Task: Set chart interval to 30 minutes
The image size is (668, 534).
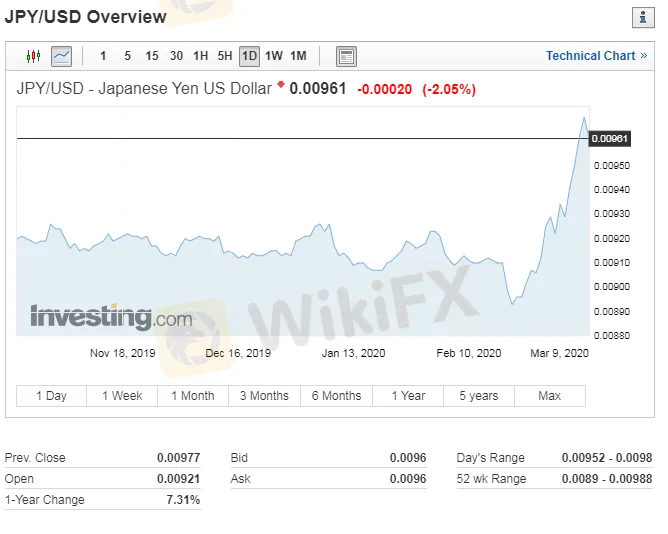Action: pyautogui.click(x=176, y=56)
